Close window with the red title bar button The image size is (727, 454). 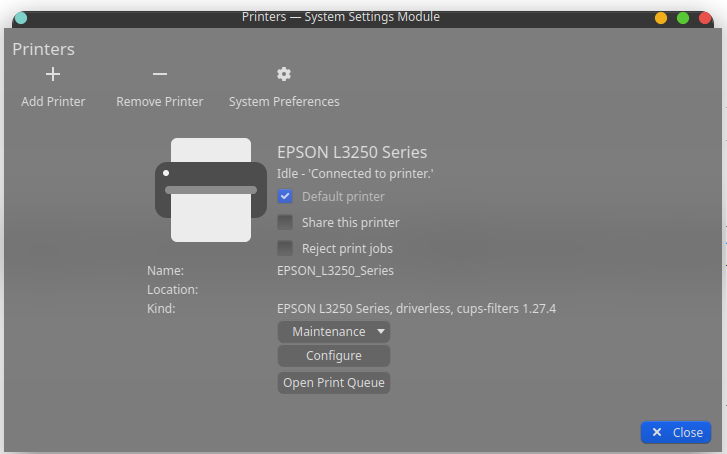point(705,18)
